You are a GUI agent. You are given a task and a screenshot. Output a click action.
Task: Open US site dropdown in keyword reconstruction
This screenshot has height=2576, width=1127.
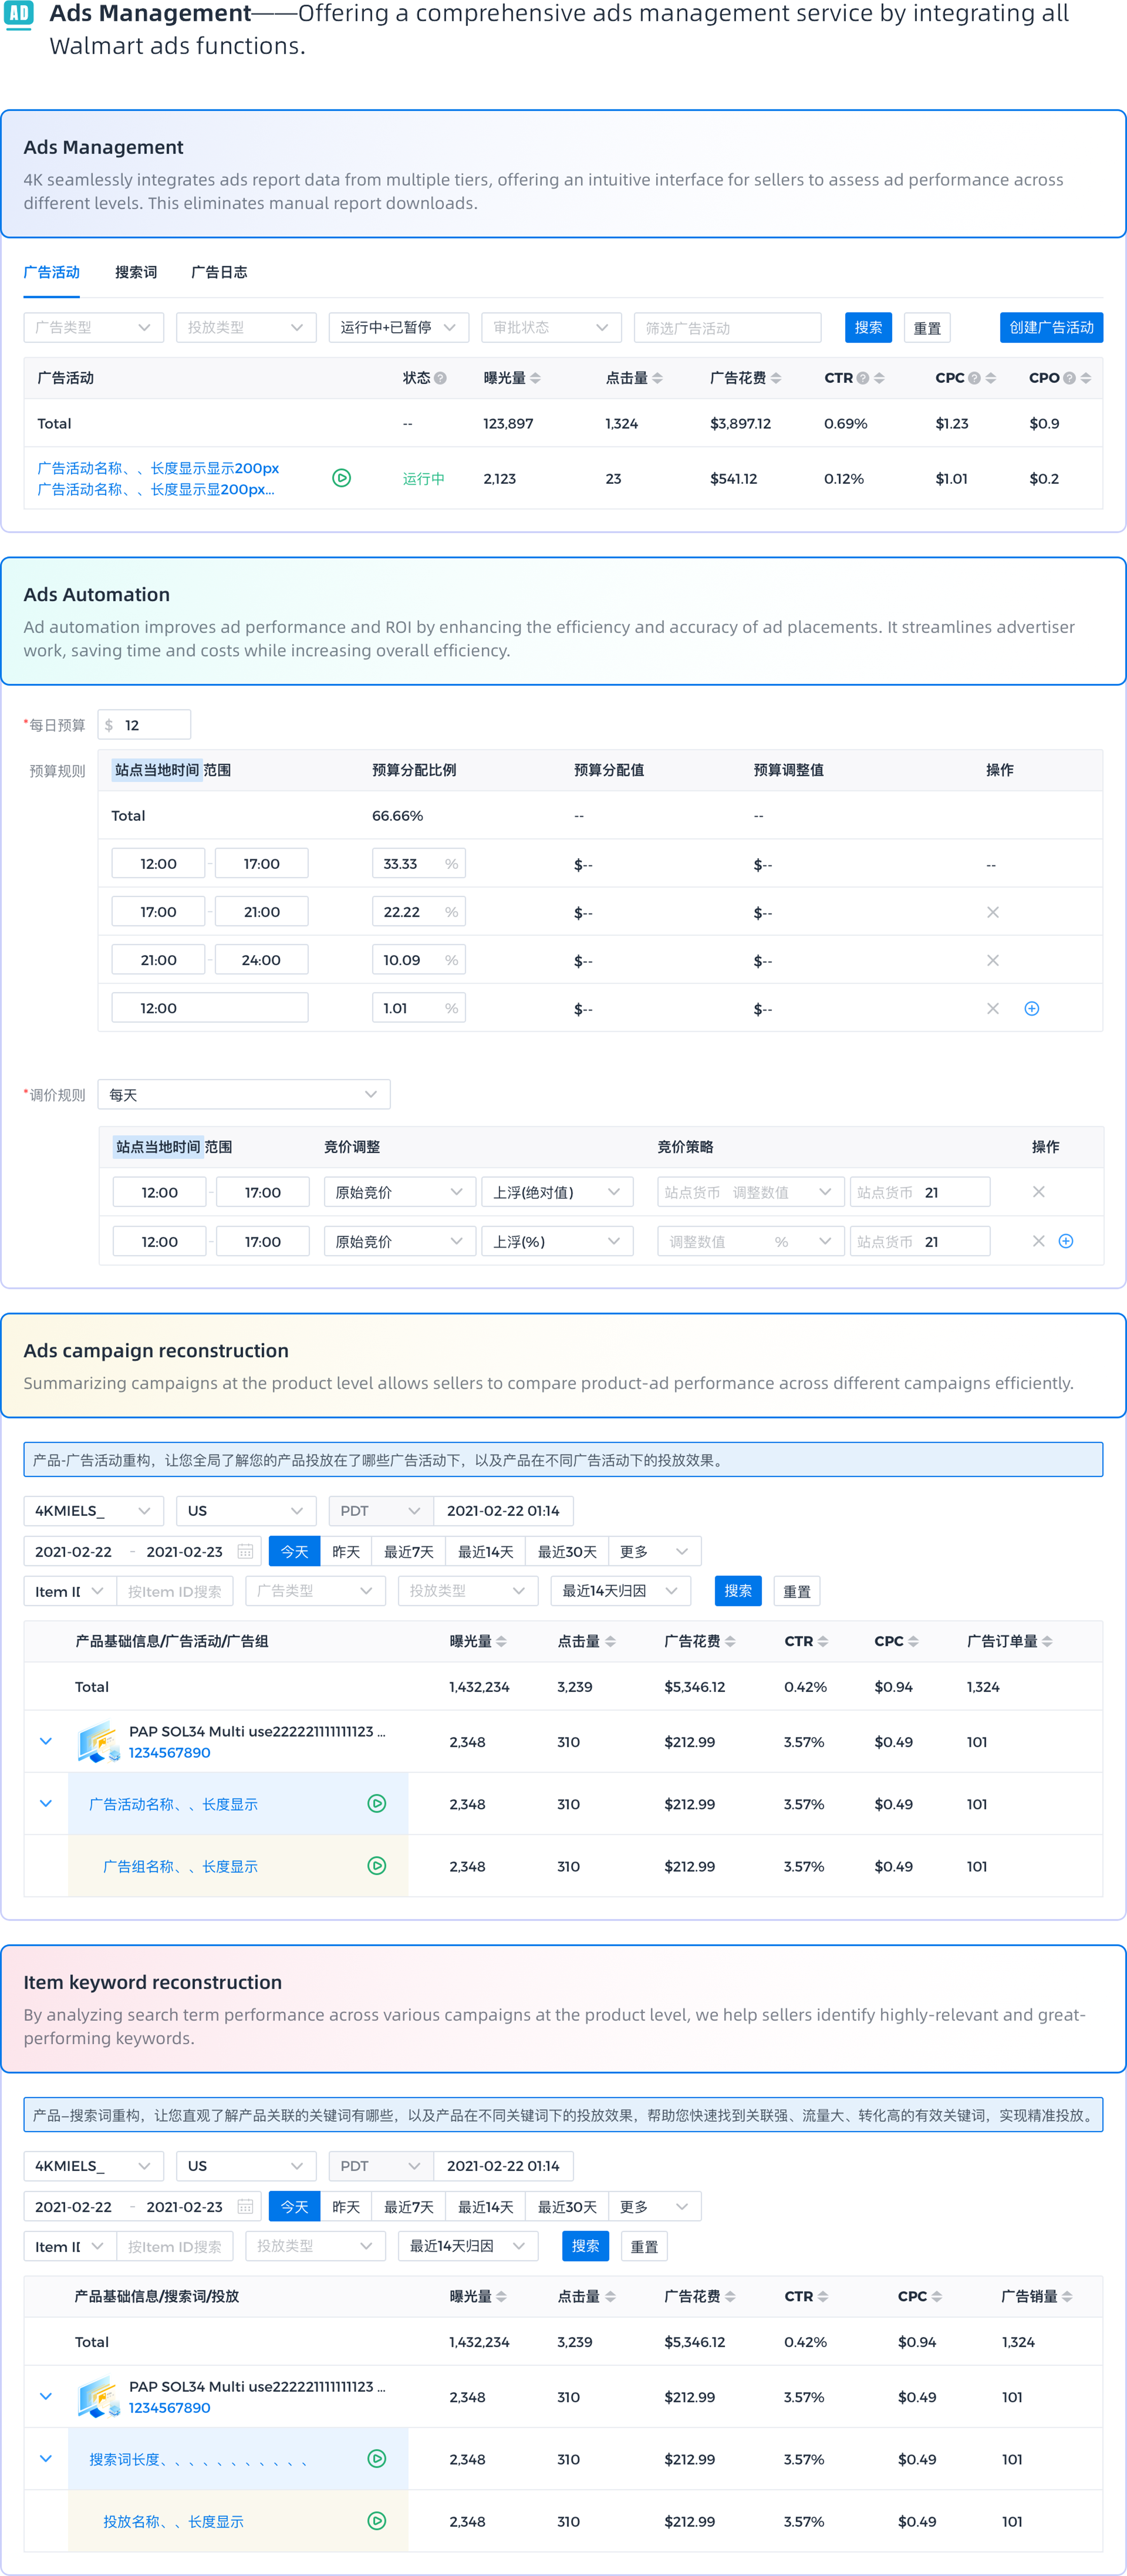[x=246, y=2166]
